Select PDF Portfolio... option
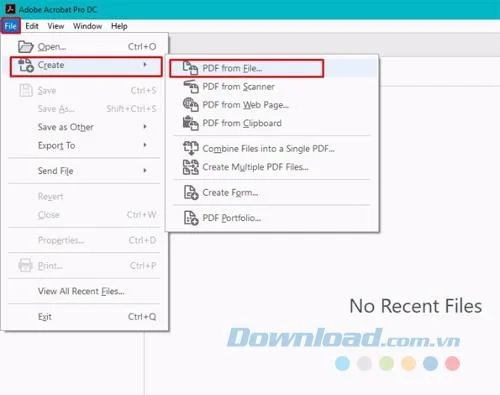The height and width of the screenshot is (395, 500). pos(273,218)
